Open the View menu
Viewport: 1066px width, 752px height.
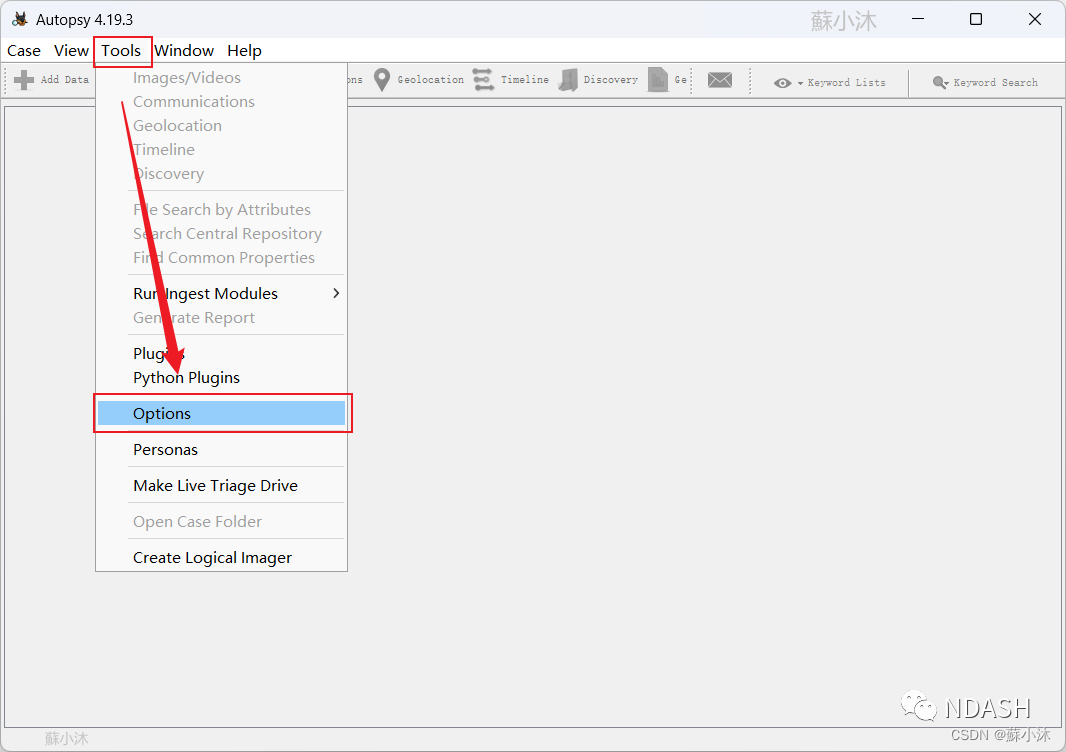tap(71, 51)
